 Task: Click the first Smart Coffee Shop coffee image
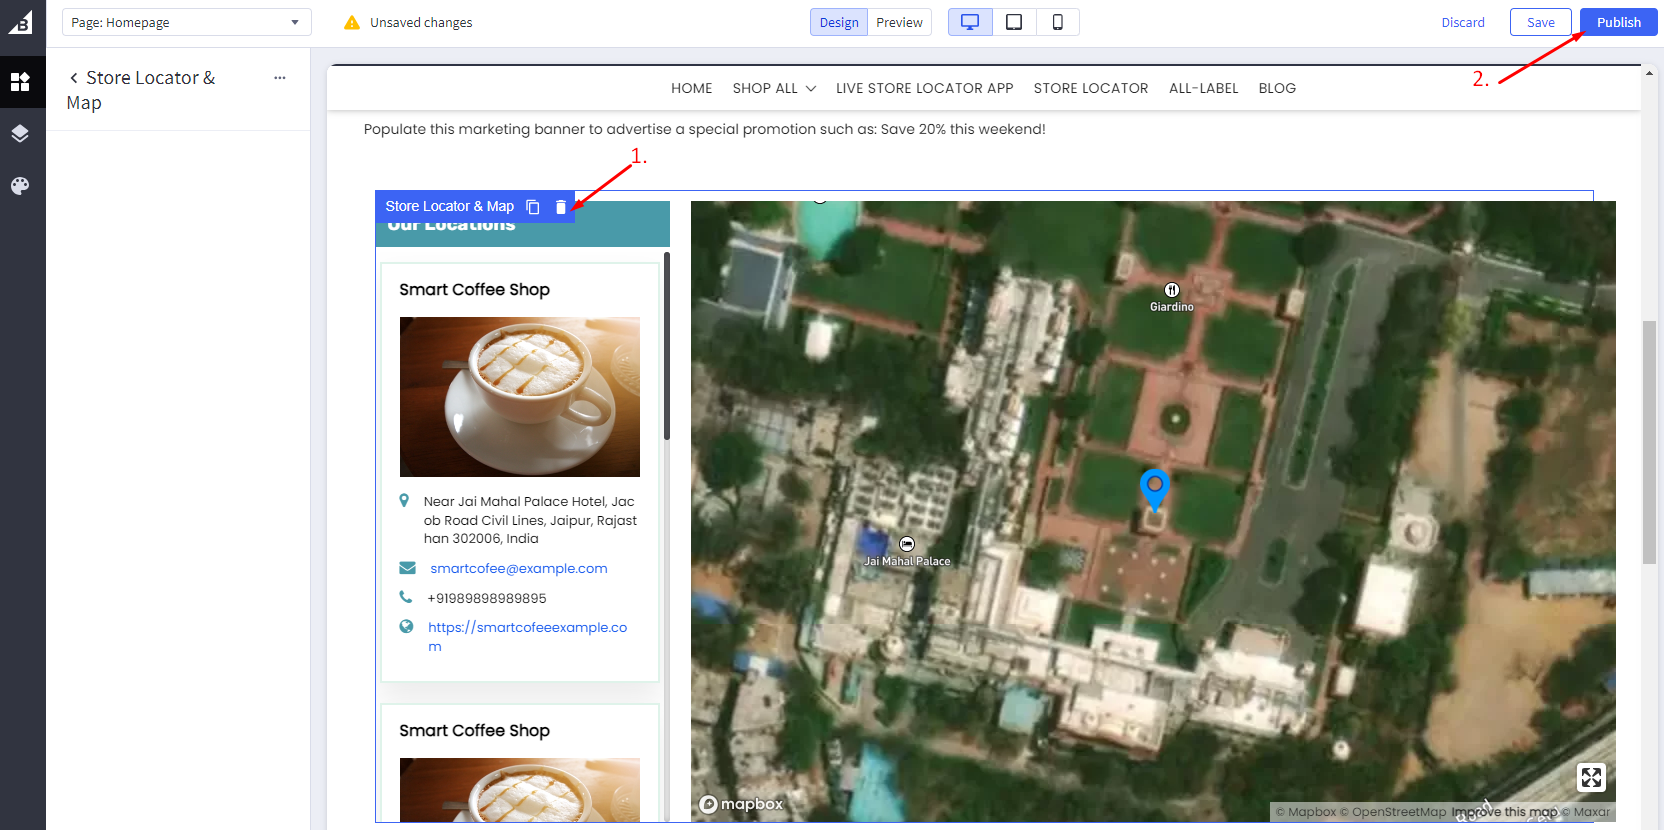[x=520, y=397]
